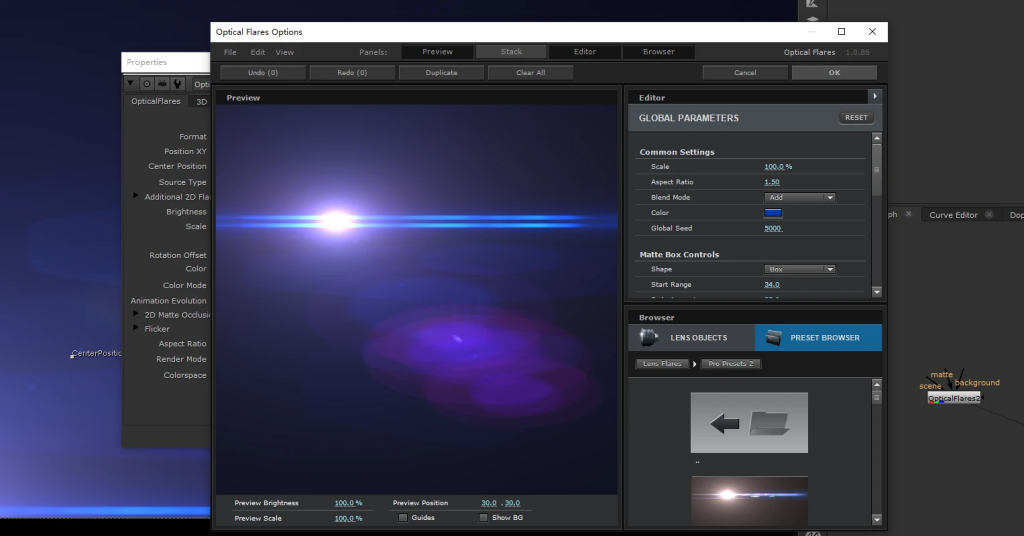Click the Lens Objects lens icon
Image resolution: width=1024 pixels, height=536 pixels.
pos(648,337)
